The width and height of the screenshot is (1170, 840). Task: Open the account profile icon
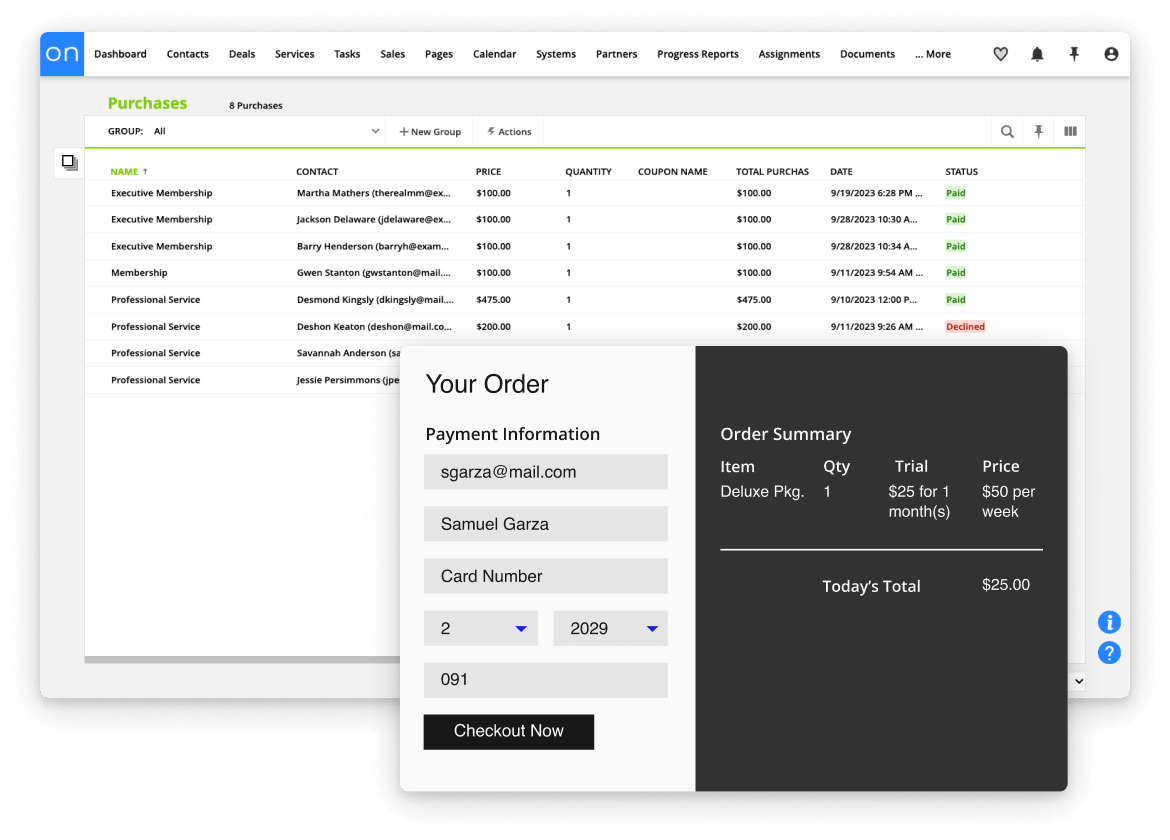pos(1111,54)
